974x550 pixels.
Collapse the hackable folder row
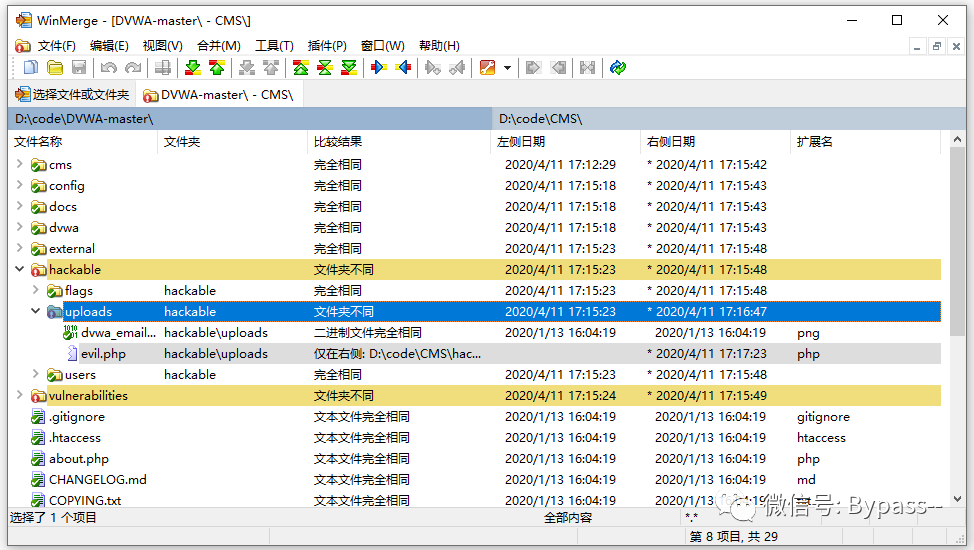pyautogui.click(x=19, y=269)
